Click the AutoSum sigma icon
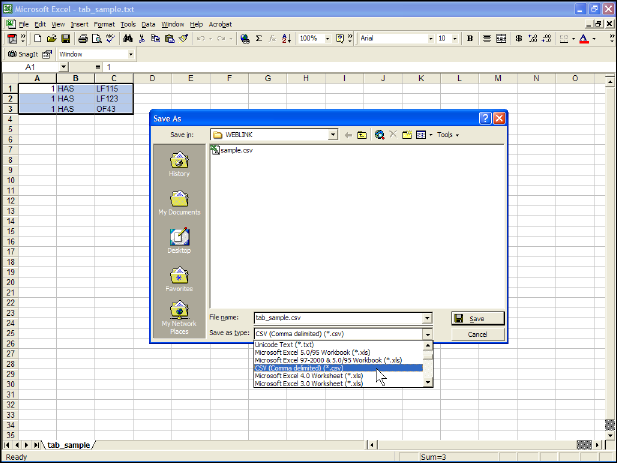This screenshot has width=617, height=463. click(259, 39)
